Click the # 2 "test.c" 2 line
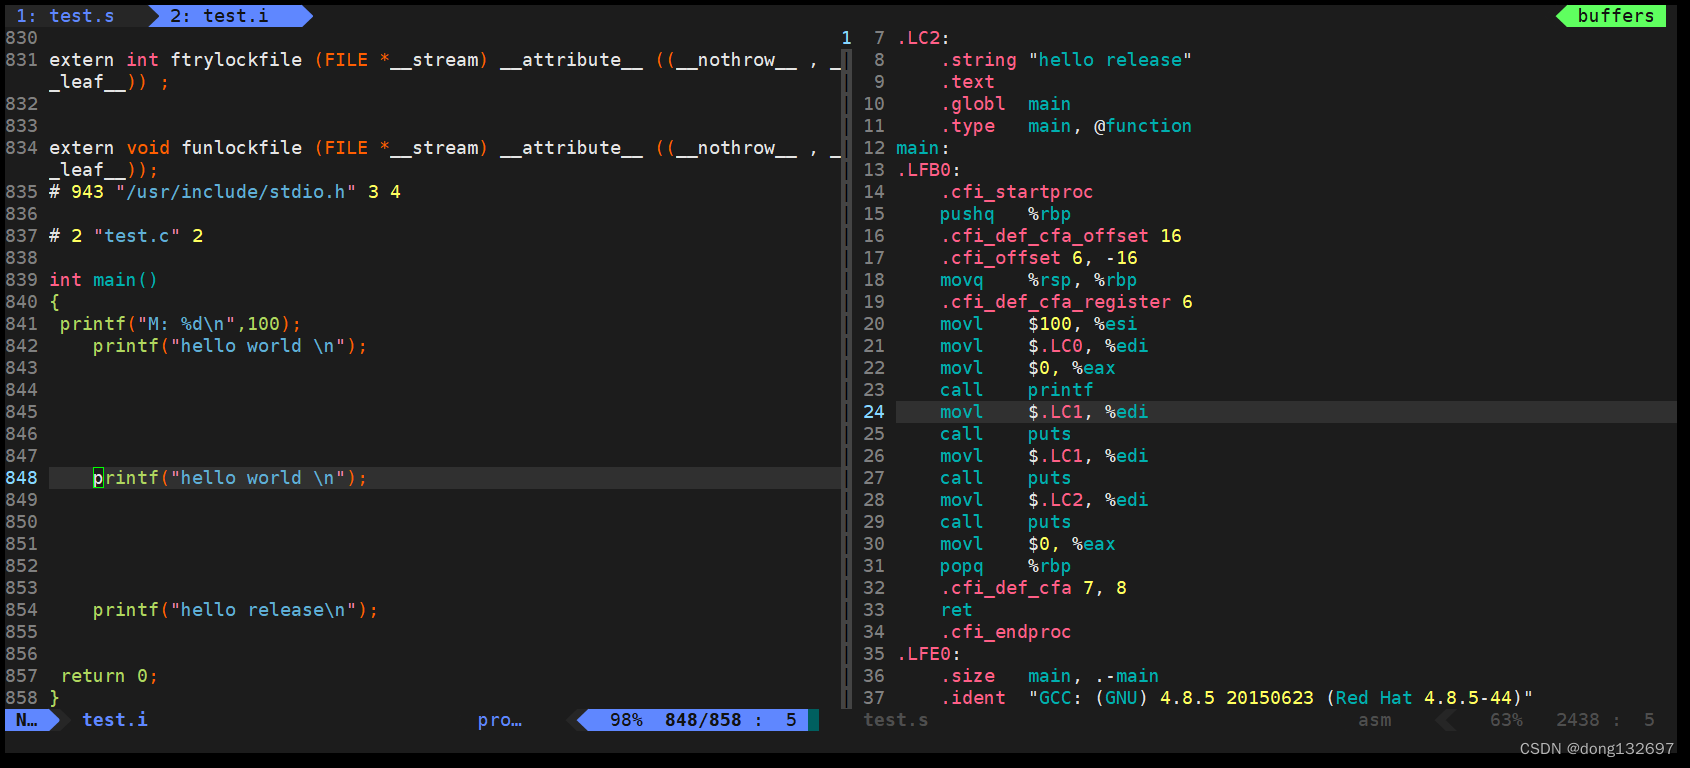The image size is (1690, 768). point(126,236)
